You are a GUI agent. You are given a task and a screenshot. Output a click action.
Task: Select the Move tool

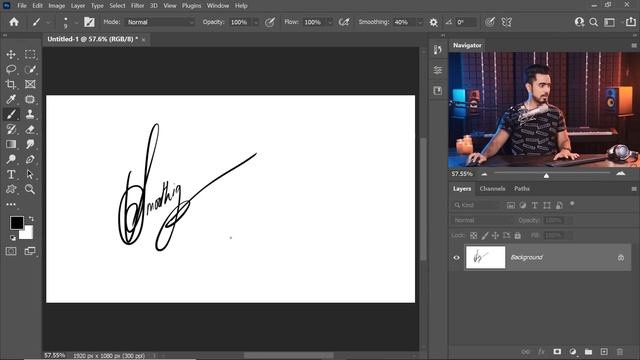(x=11, y=54)
